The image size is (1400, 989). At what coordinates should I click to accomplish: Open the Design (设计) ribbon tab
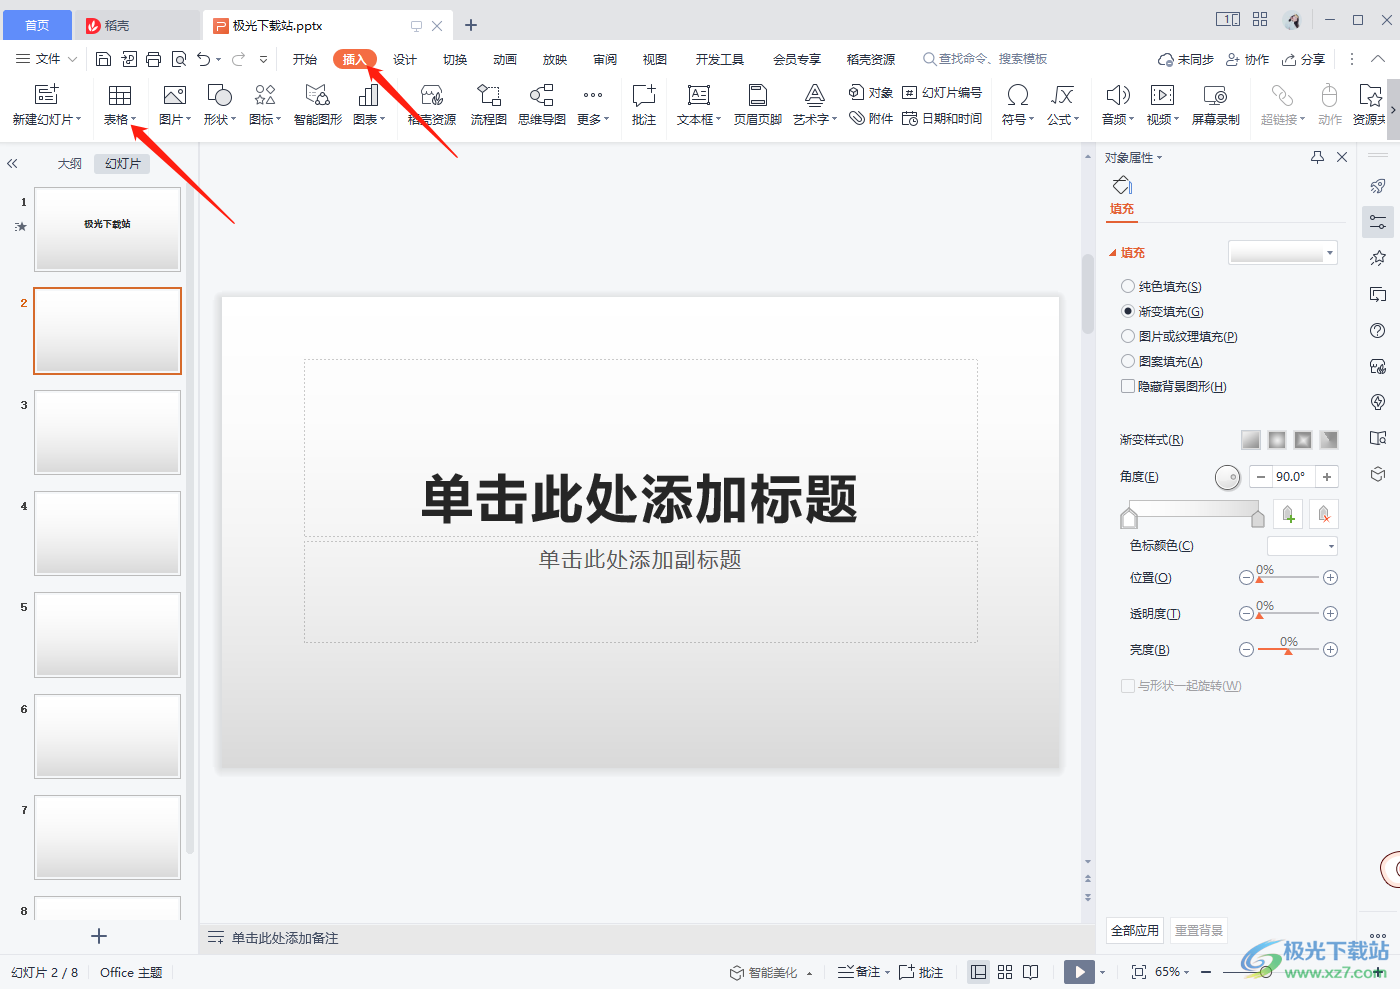tap(405, 59)
